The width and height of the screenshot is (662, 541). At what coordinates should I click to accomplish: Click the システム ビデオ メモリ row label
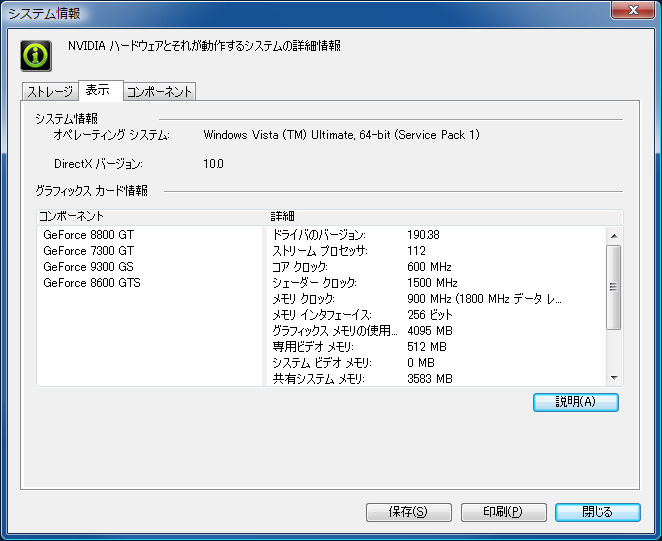[x=322, y=363]
